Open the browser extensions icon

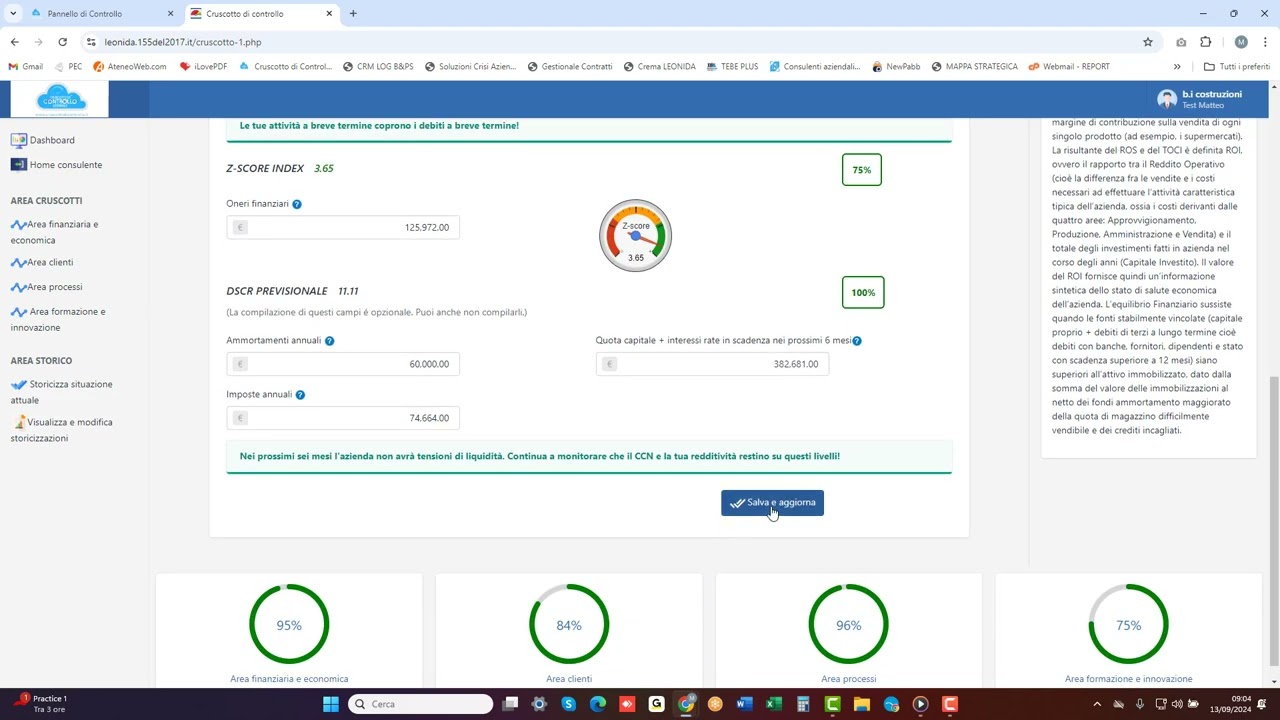pos(1206,42)
